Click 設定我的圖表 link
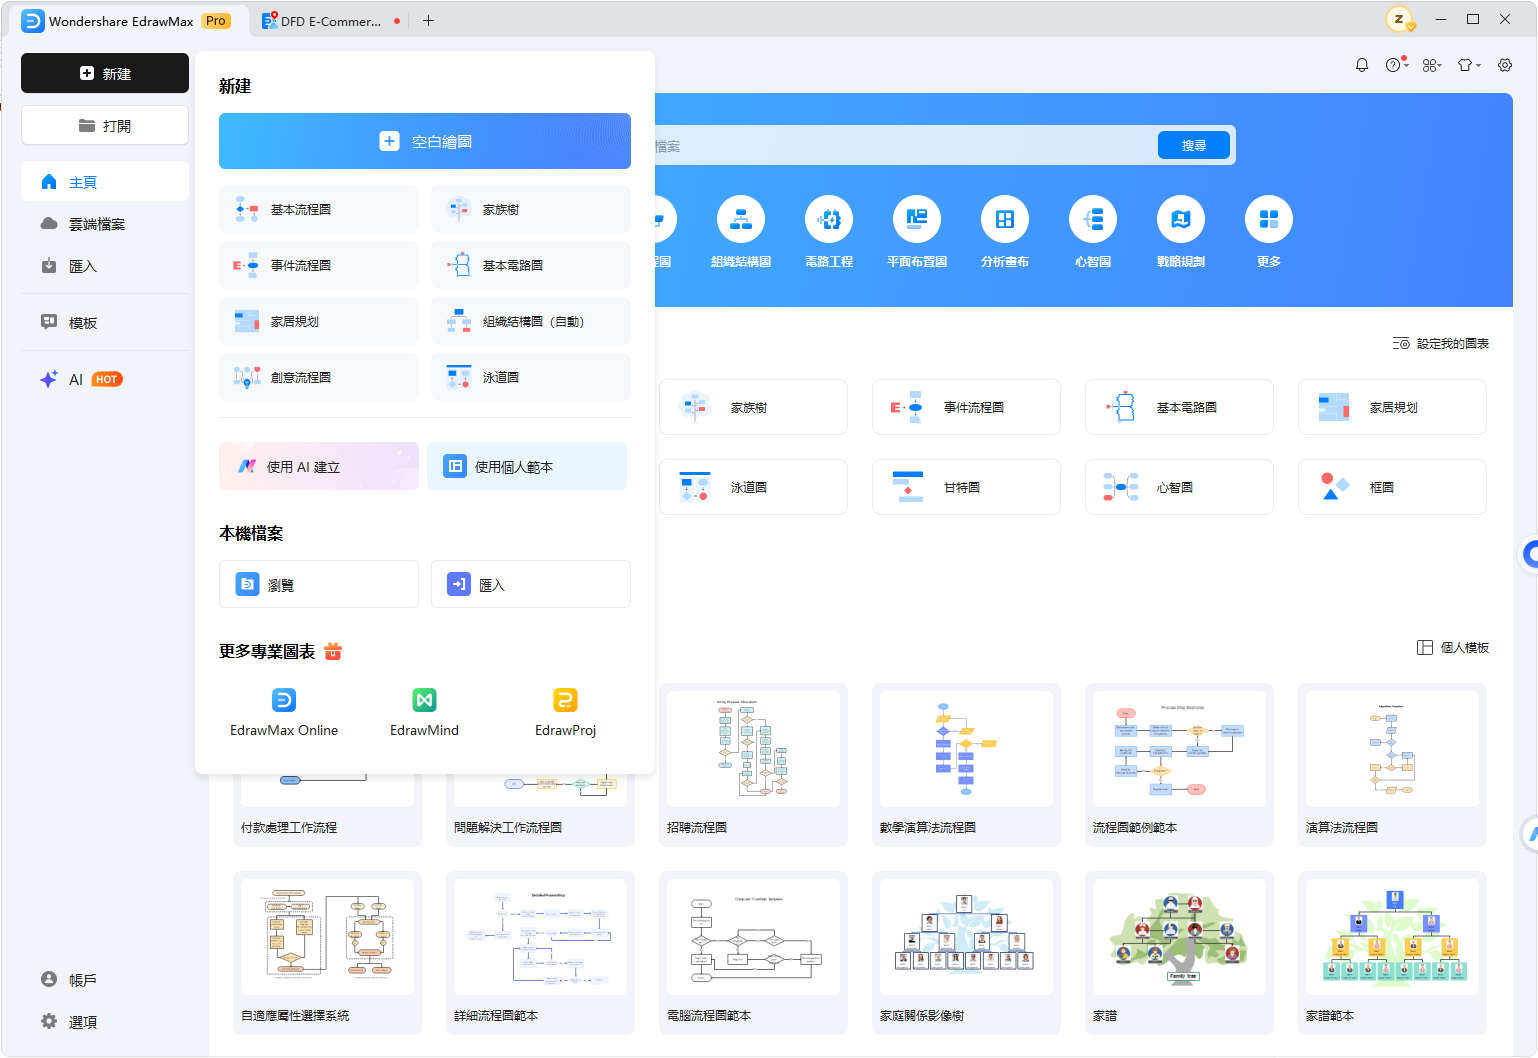This screenshot has width=1538, height=1058. click(1441, 343)
